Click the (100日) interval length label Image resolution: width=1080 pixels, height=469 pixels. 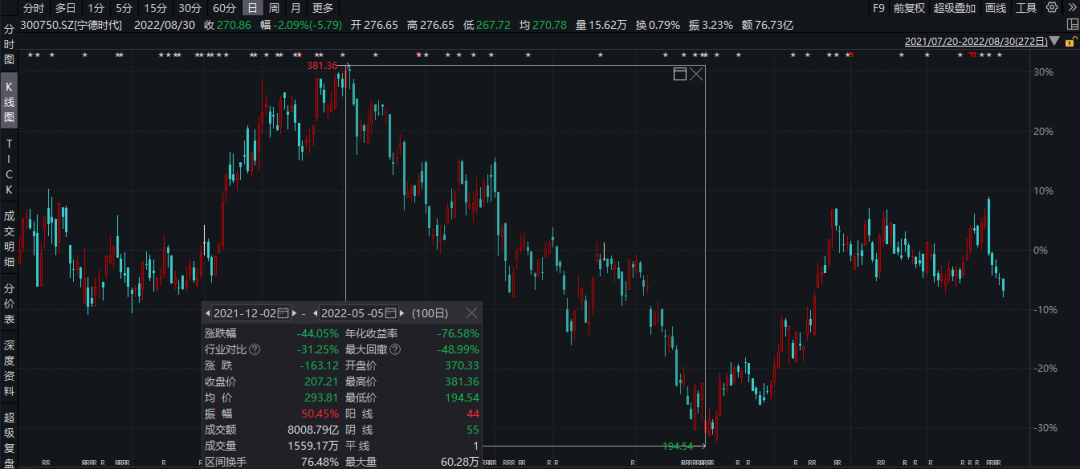click(430, 313)
